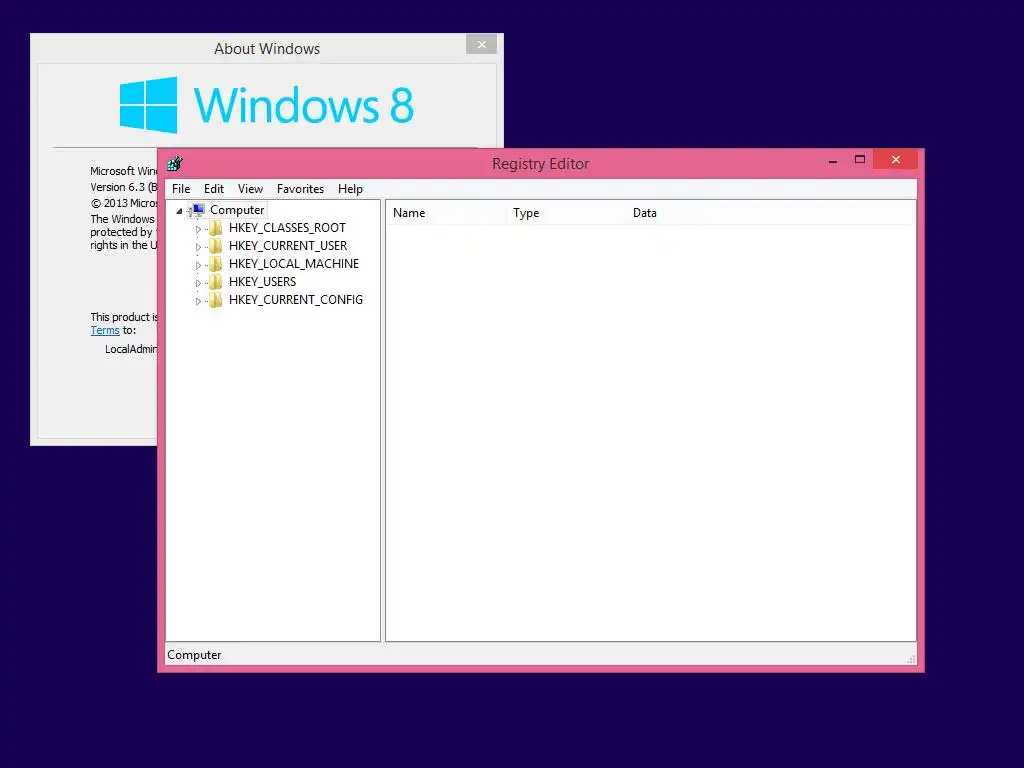
Task: Open the Help menu
Action: click(x=350, y=189)
